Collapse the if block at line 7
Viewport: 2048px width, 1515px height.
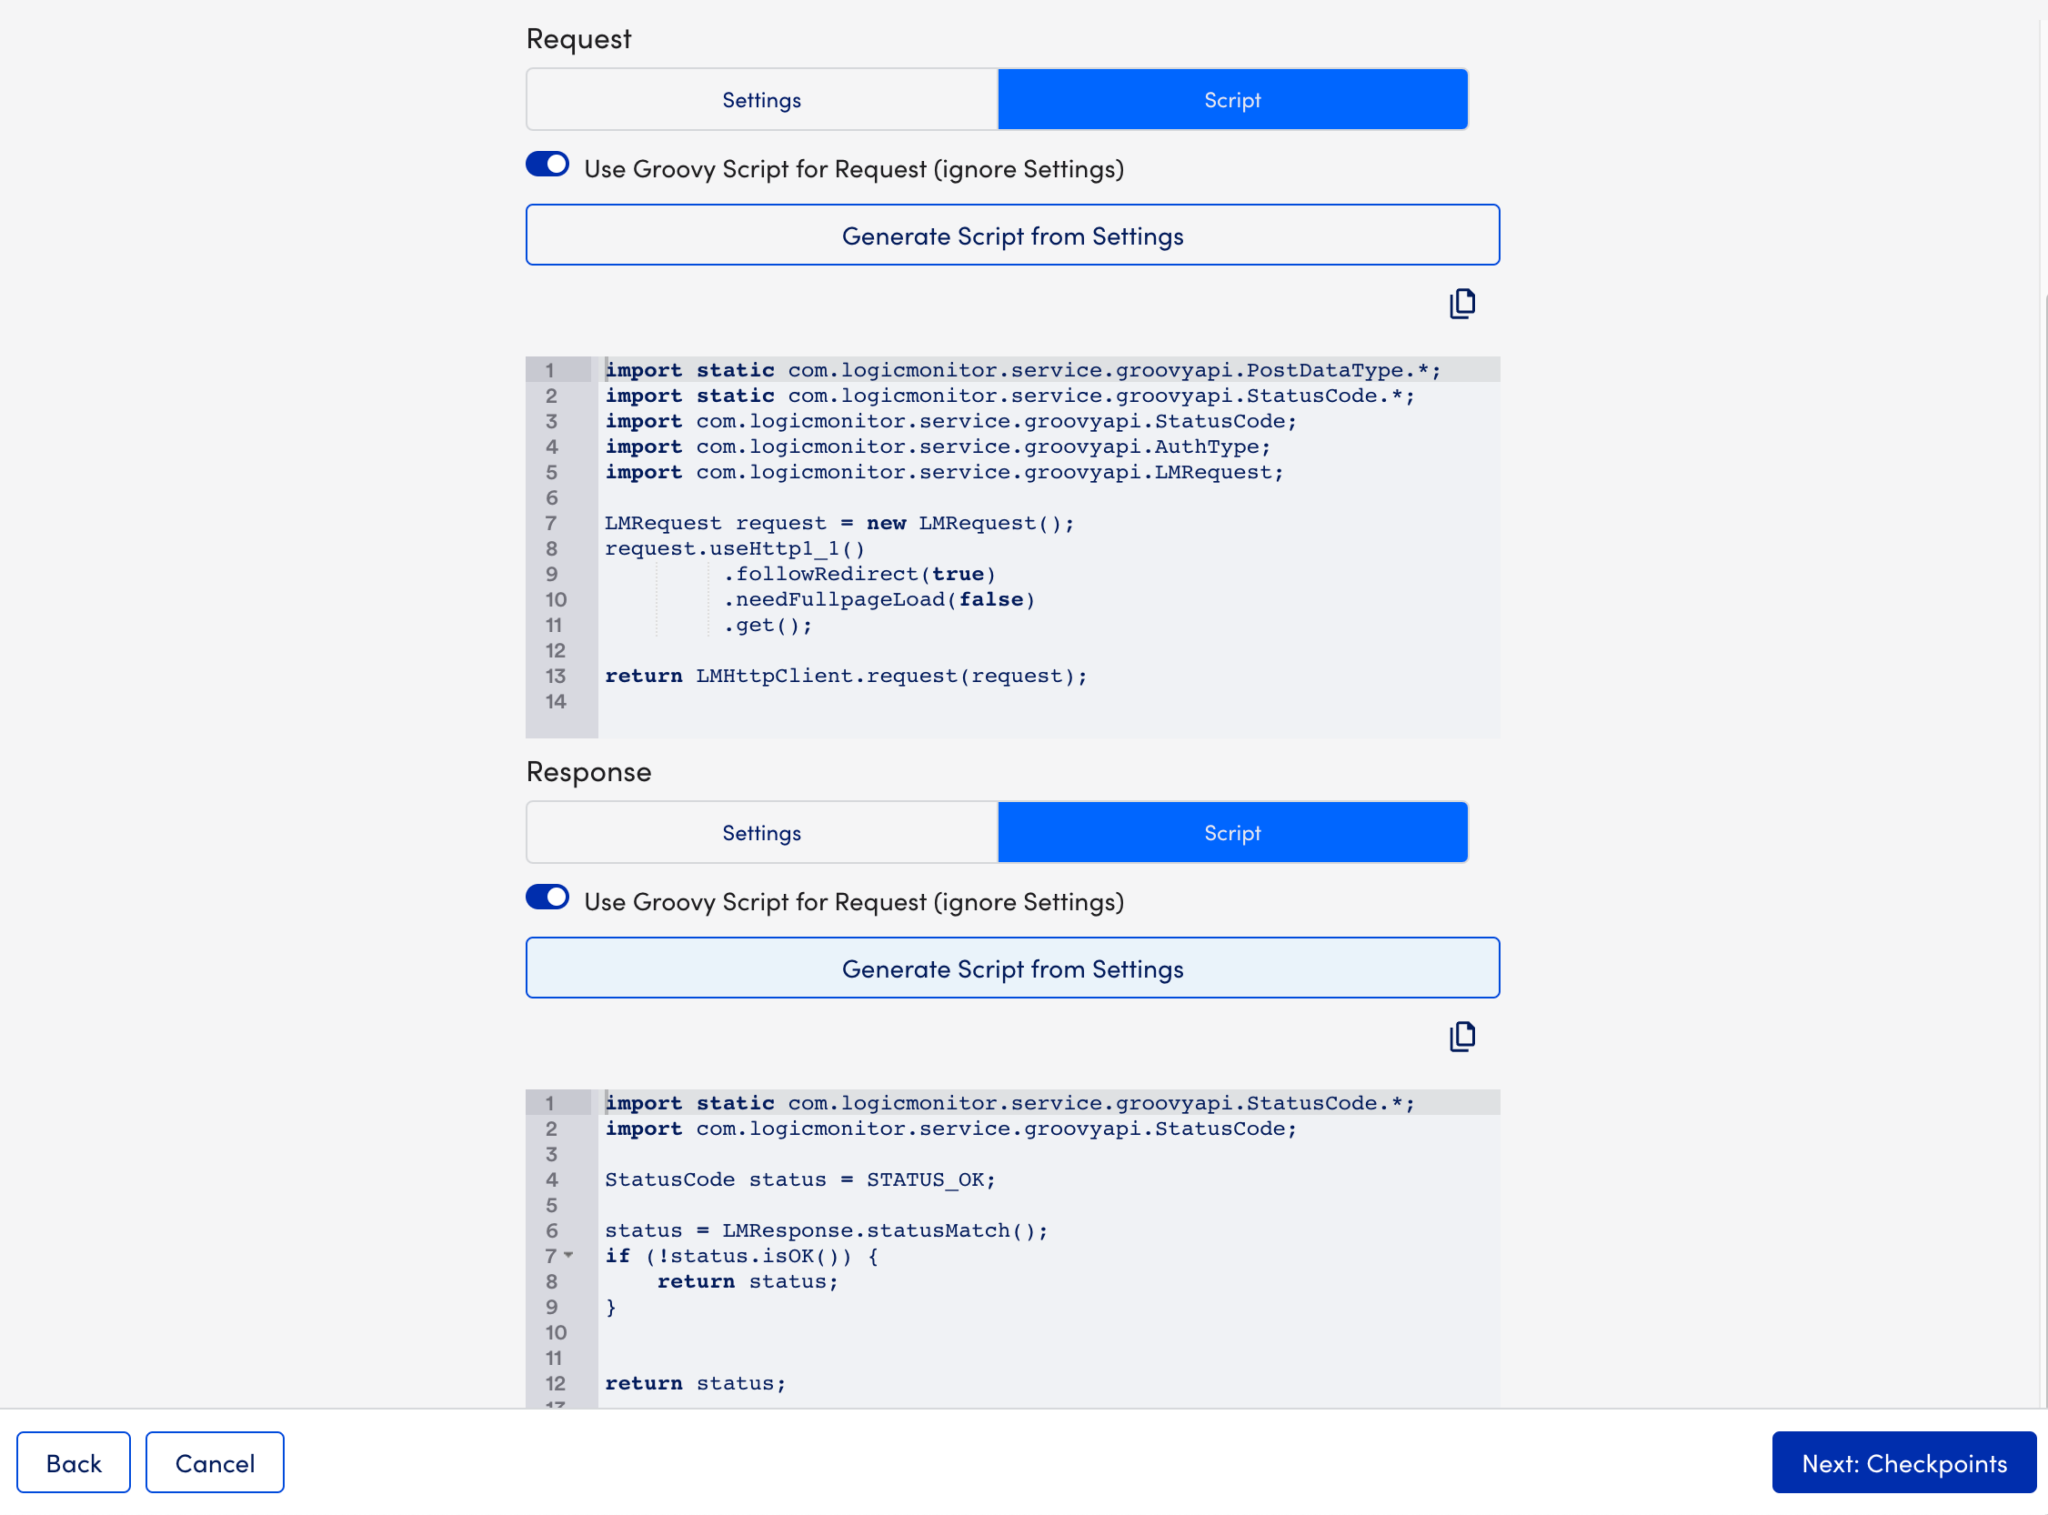coord(569,1256)
